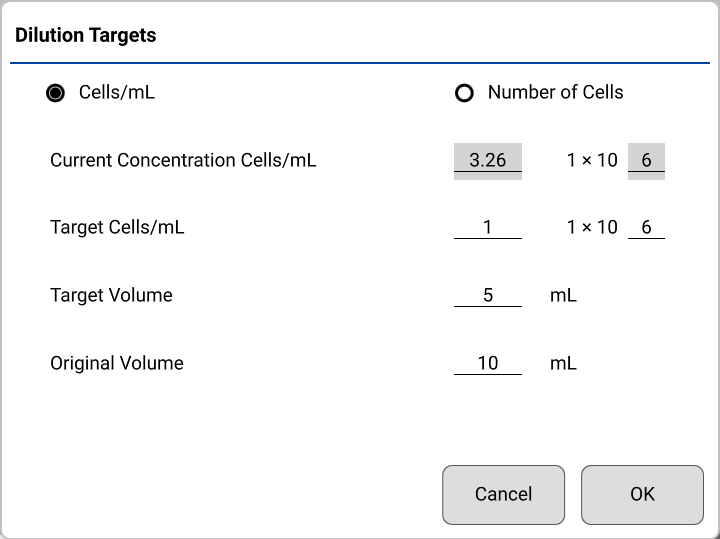Click the Number of Cells label text

tap(556, 92)
